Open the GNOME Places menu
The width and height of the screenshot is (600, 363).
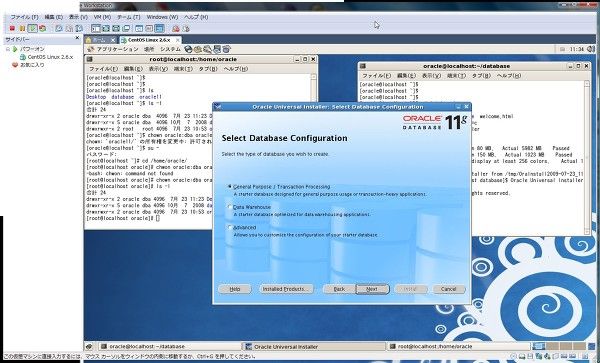(x=149, y=49)
